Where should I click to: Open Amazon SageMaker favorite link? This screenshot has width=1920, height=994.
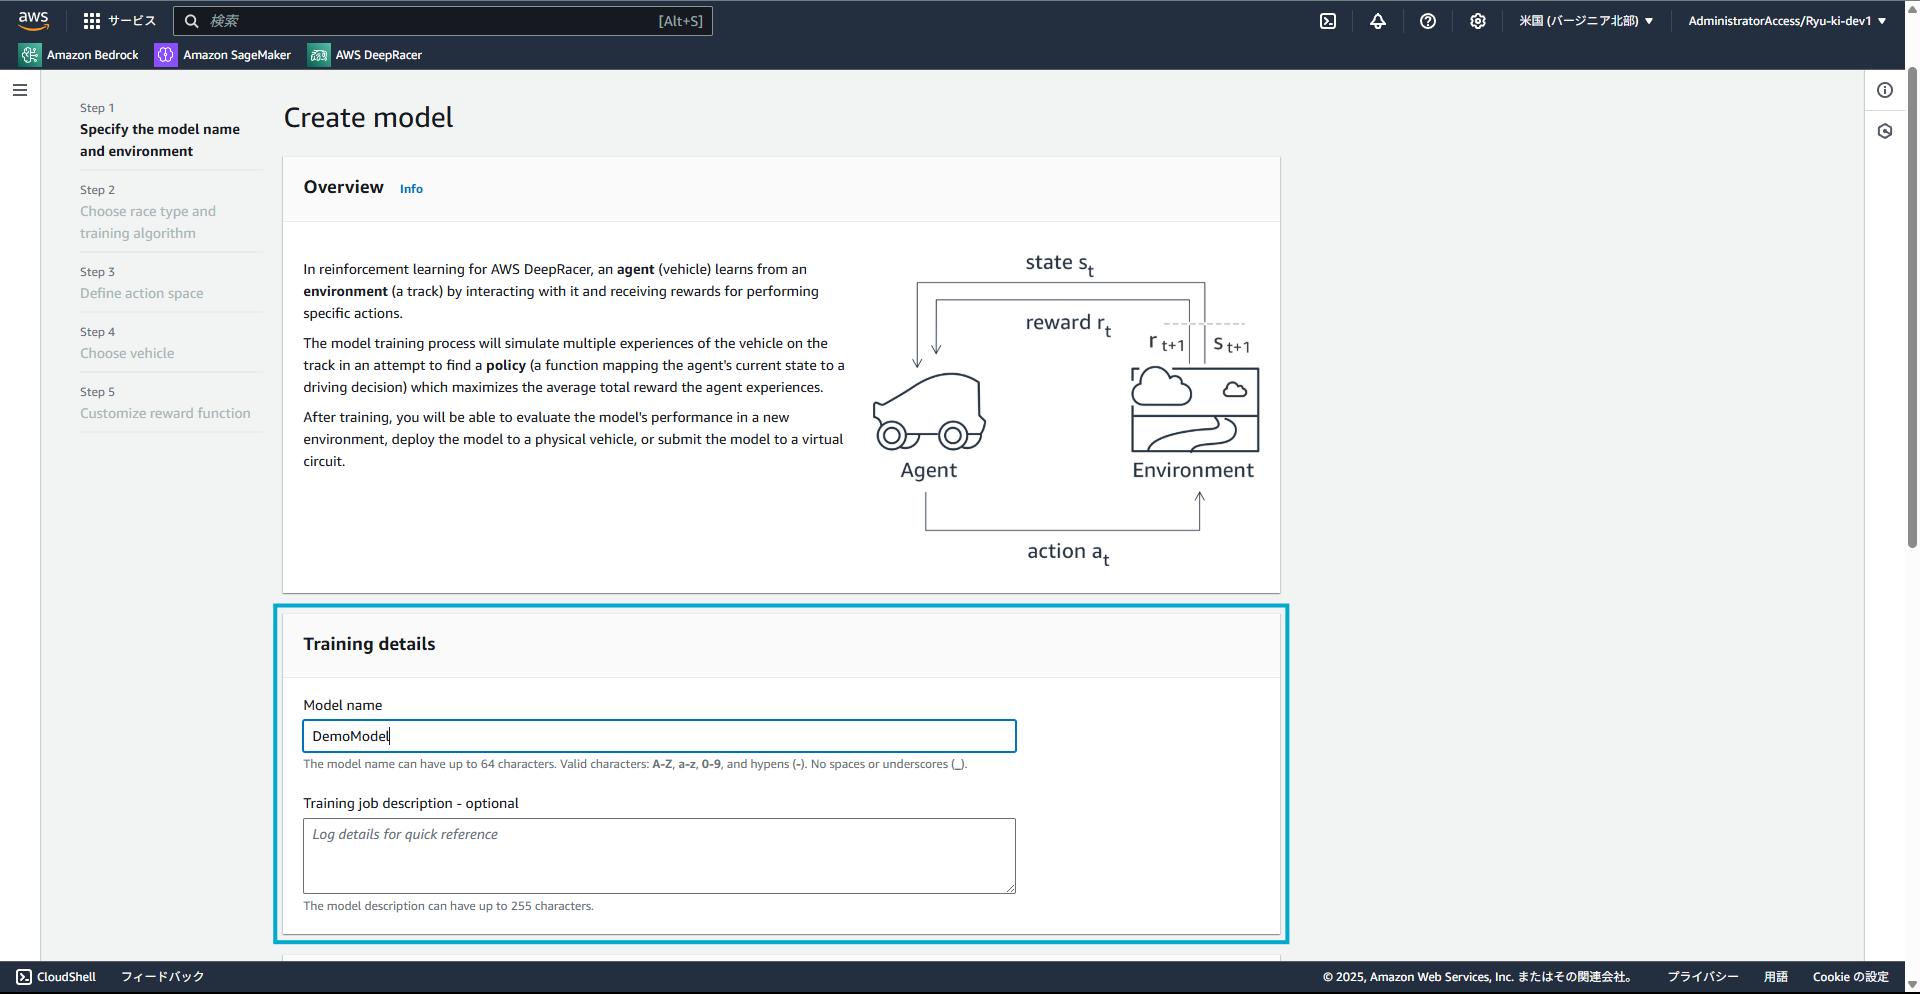[x=223, y=55]
